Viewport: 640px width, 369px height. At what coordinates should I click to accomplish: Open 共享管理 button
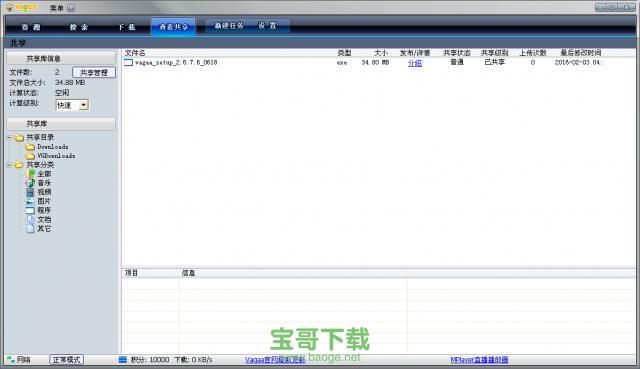click(94, 73)
